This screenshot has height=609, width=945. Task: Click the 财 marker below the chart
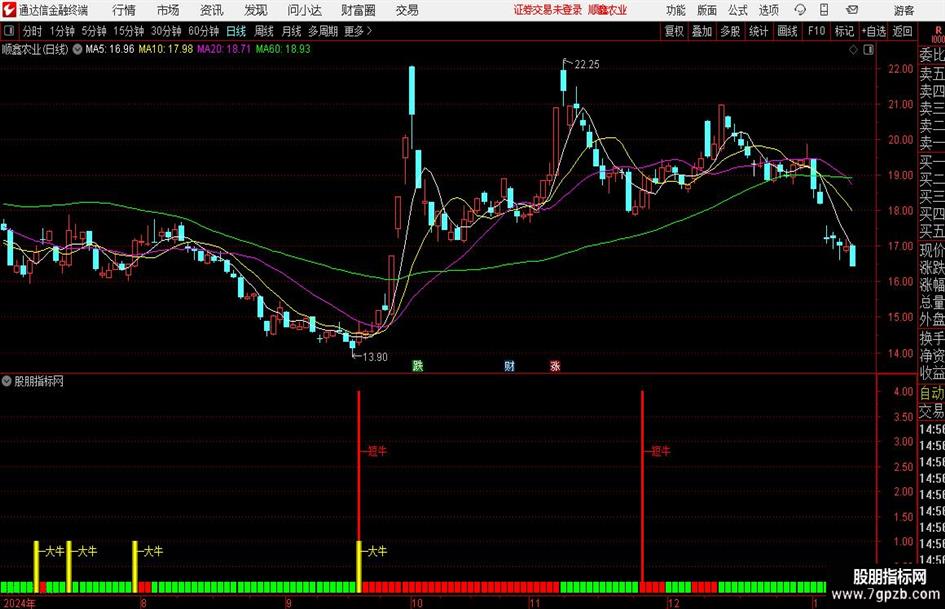510,366
